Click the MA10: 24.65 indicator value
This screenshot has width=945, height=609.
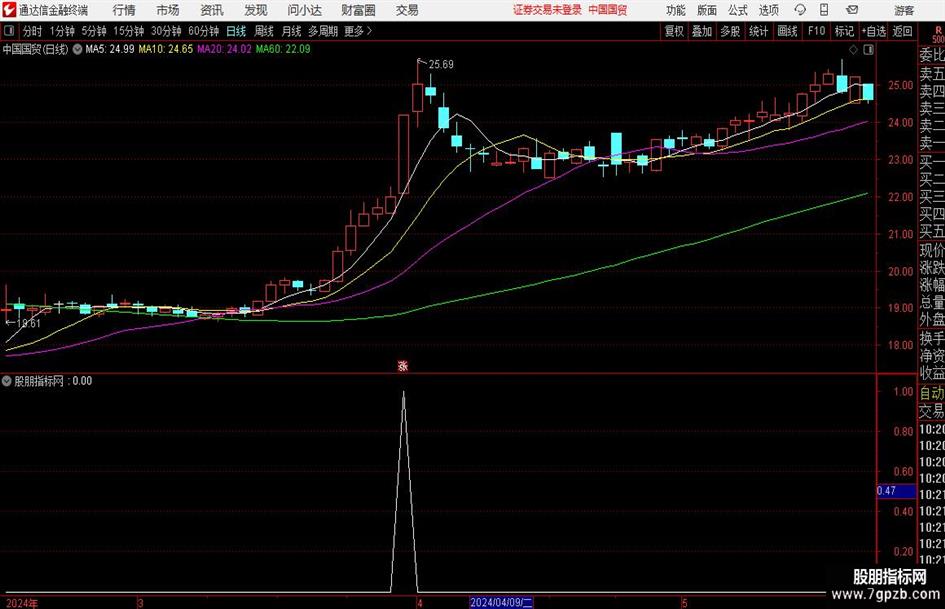tap(166, 49)
